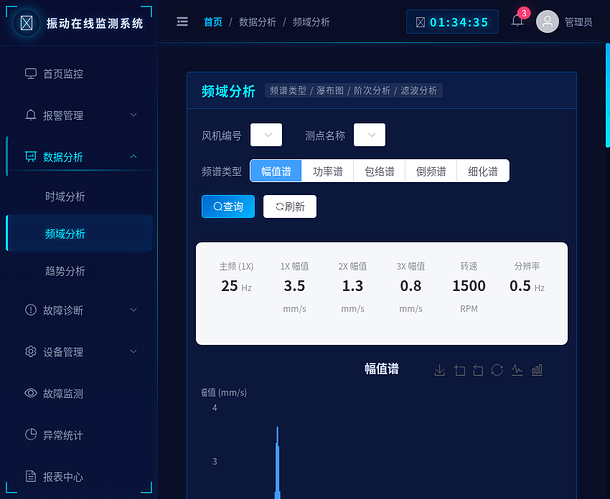Collapse the 数据分析 menu chevron
The height and width of the screenshot is (499, 610).
[x=133, y=157]
